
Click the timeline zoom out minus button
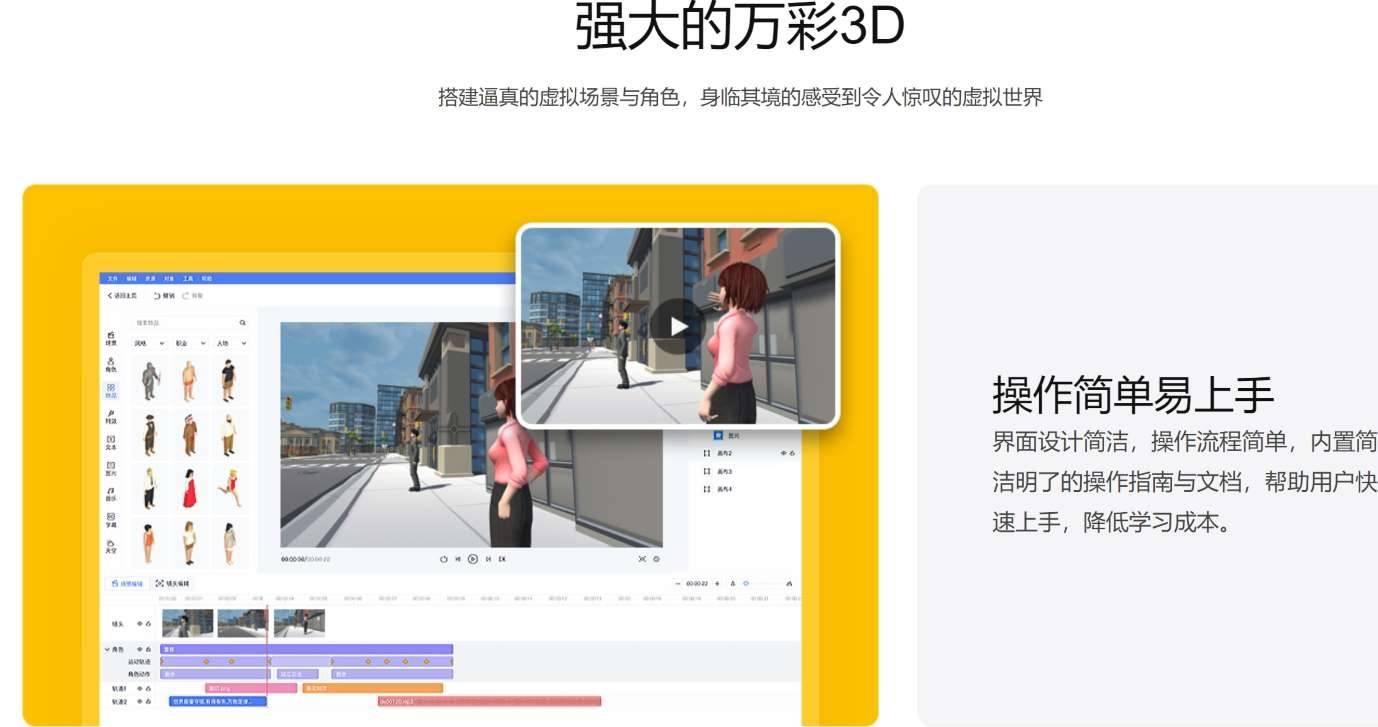click(x=678, y=583)
